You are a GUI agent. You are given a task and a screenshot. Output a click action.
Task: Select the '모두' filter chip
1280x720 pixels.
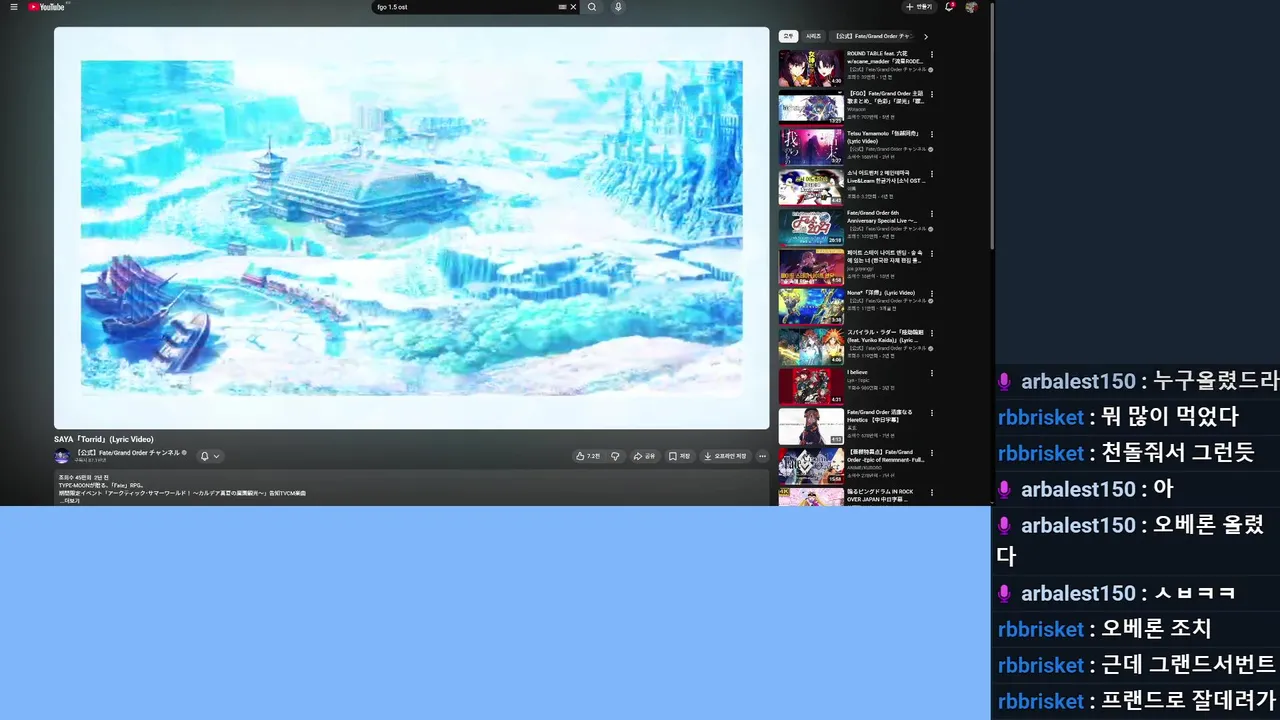[788, 36]
